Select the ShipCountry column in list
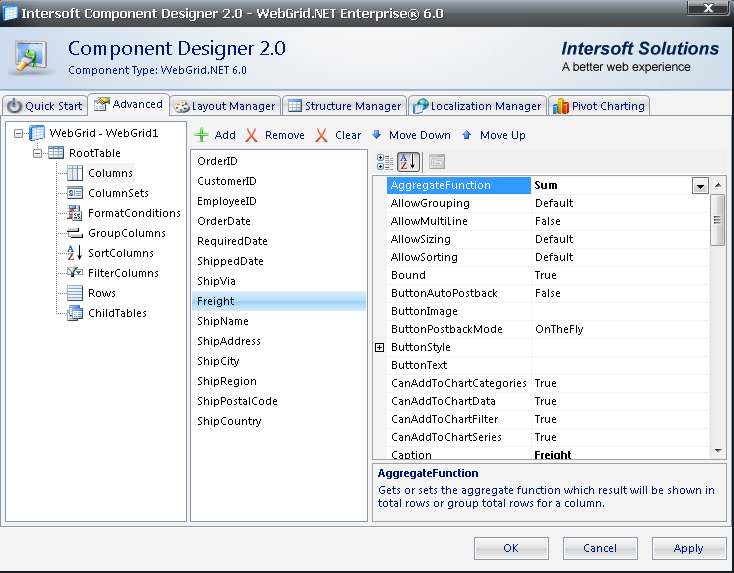Image resolution: width=734 pixels, height=573 pixels. coord(279,421)
